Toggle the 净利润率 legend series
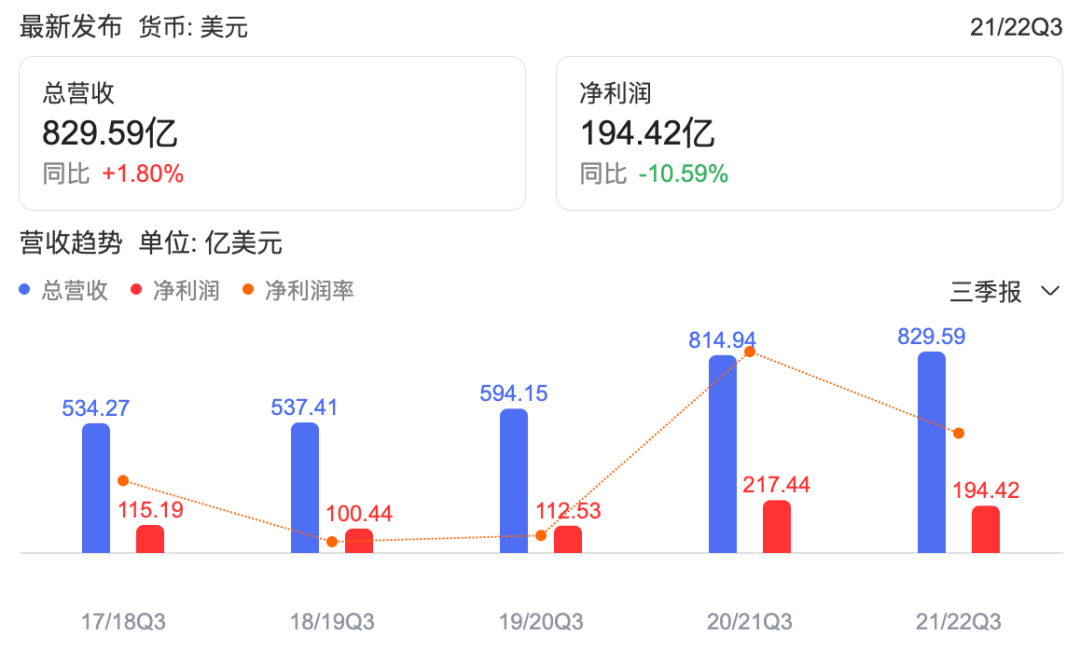 [x=298, y=290]
